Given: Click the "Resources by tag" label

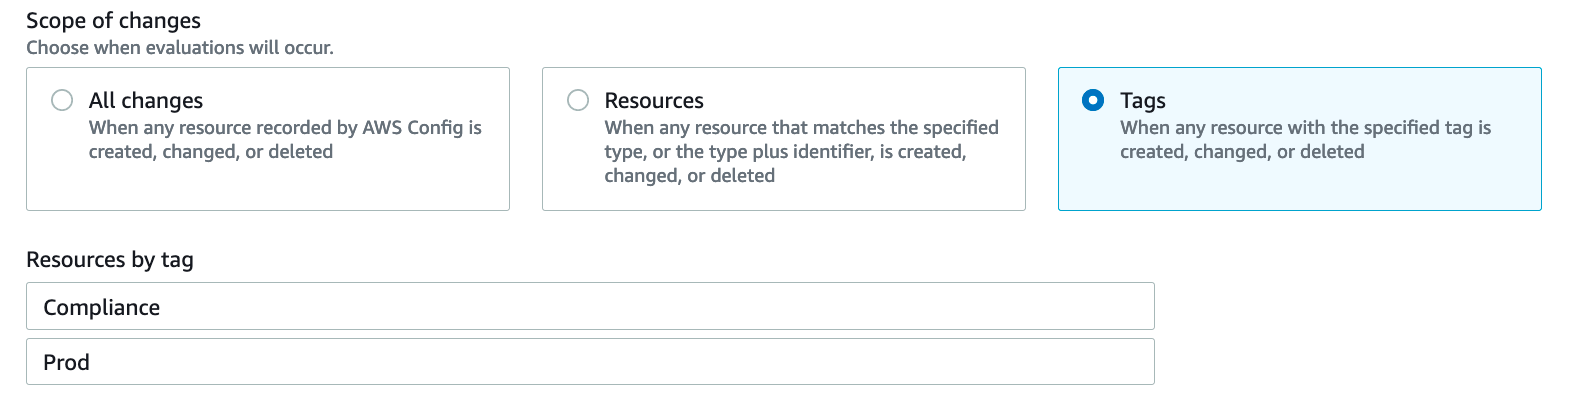Looking at the screenshot, I should pos(110,260).
